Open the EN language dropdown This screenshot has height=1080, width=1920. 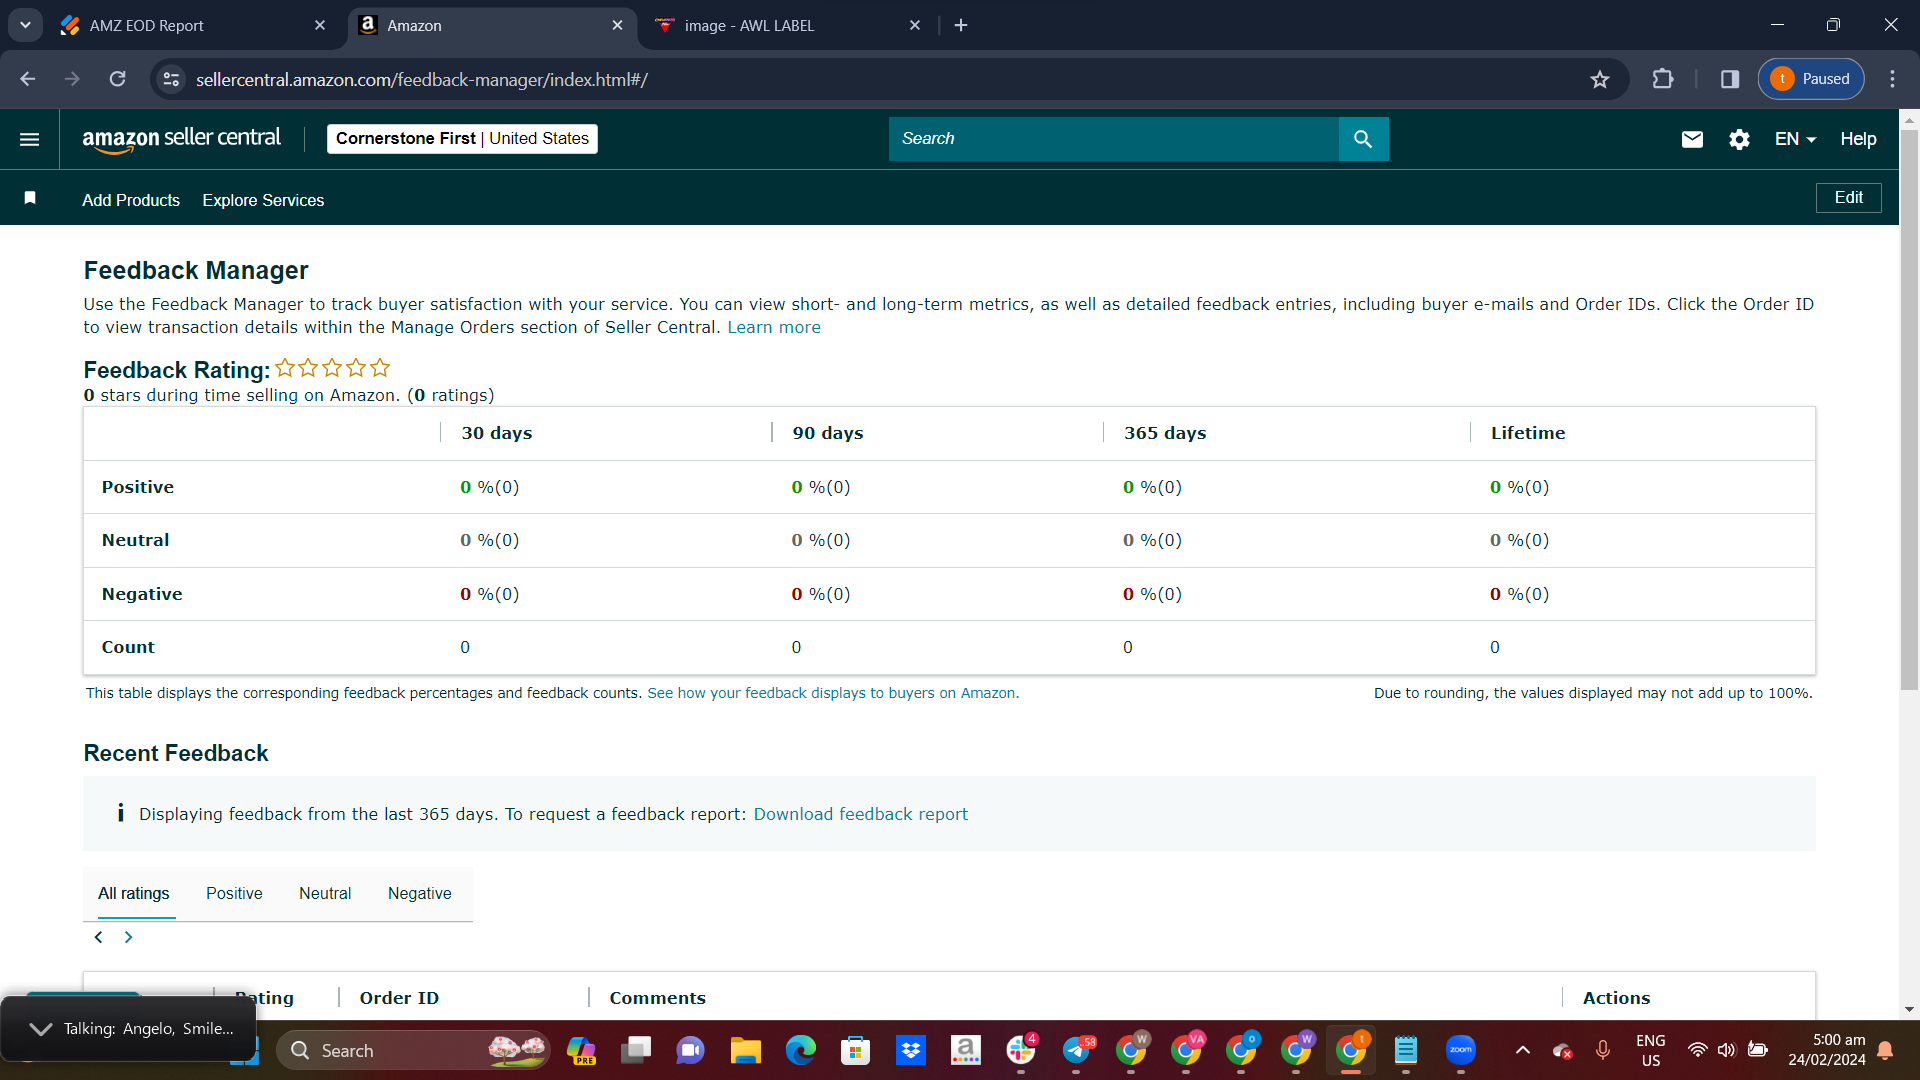(x=1795, y=139)
